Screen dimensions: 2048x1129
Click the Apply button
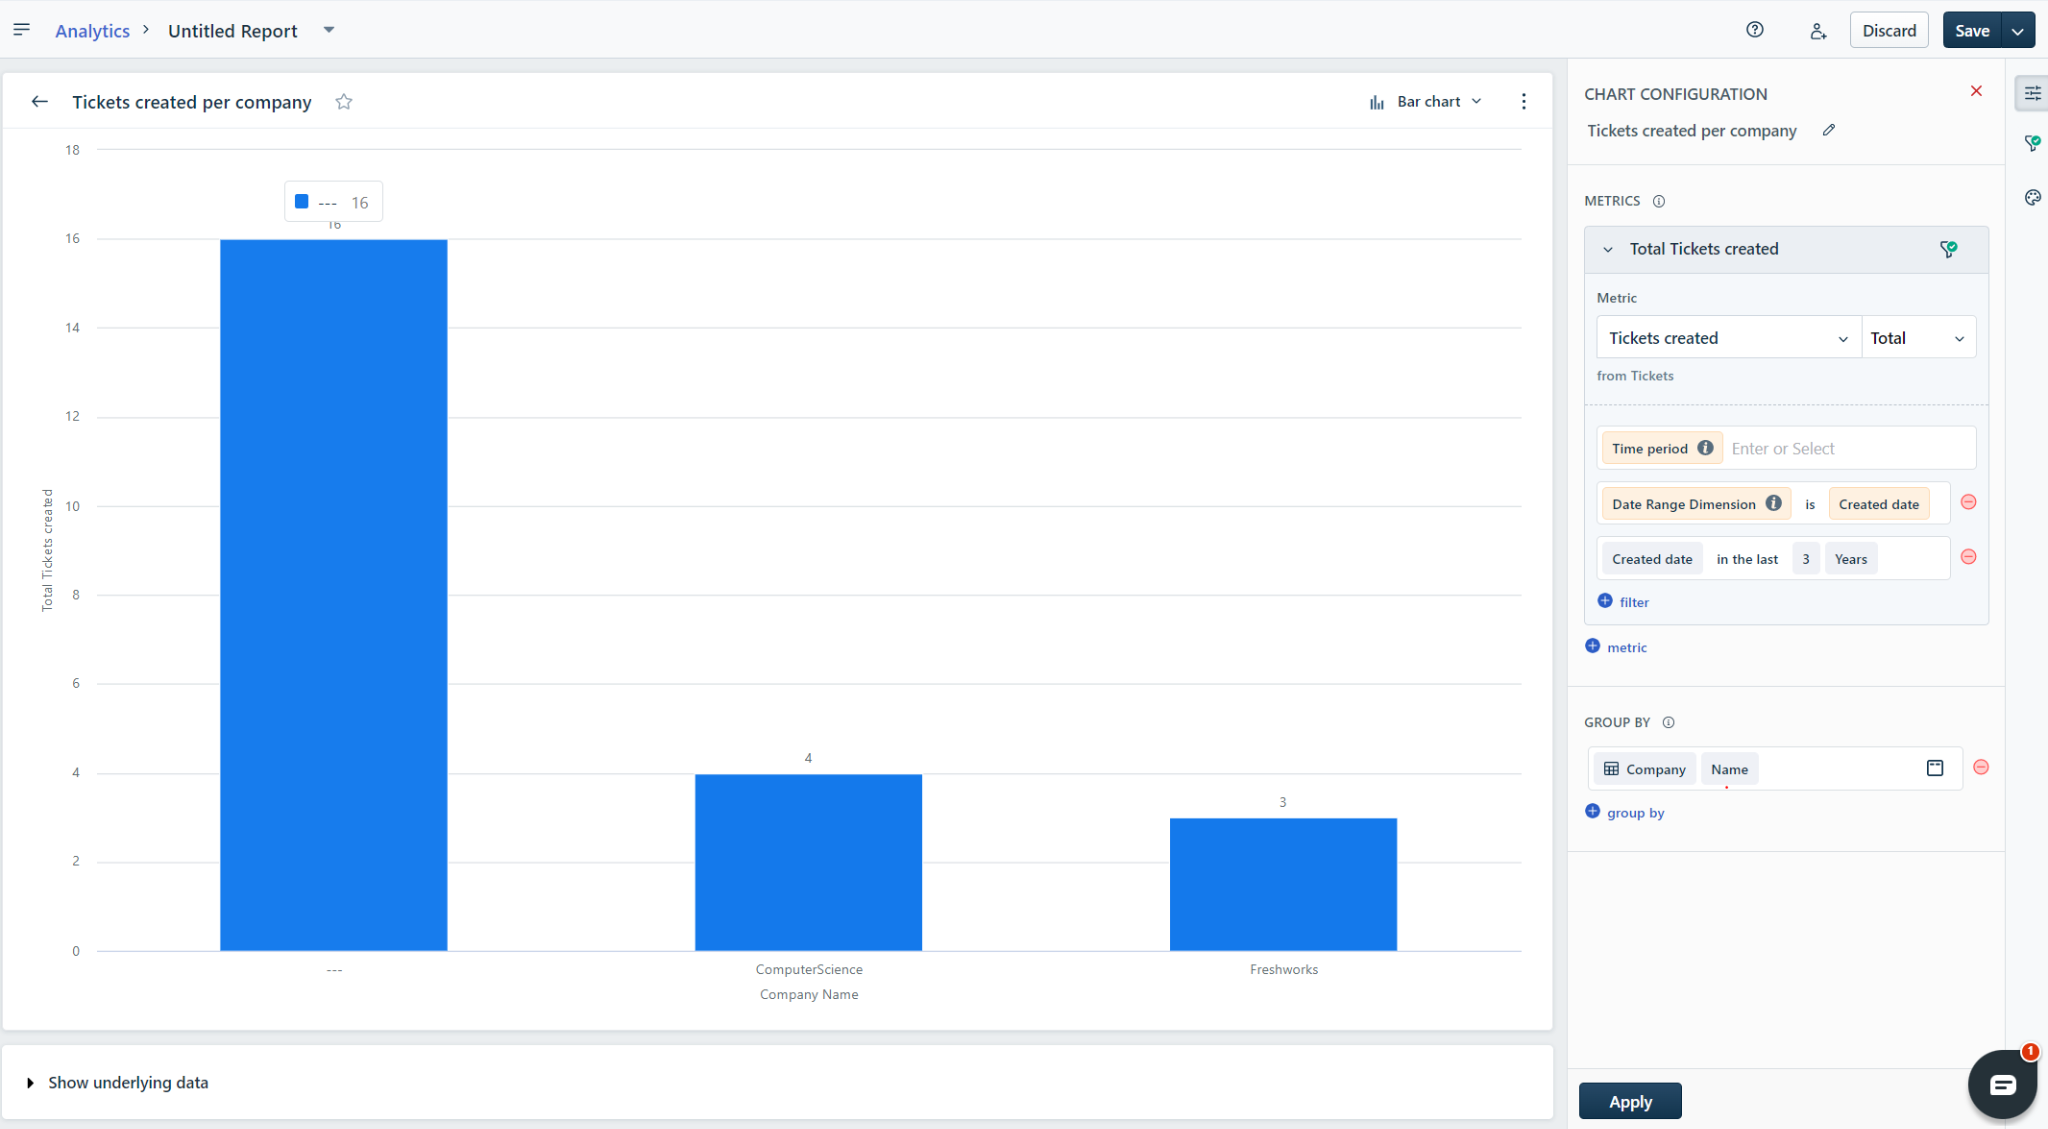pyautogui.click(x=1629, y=1101)
